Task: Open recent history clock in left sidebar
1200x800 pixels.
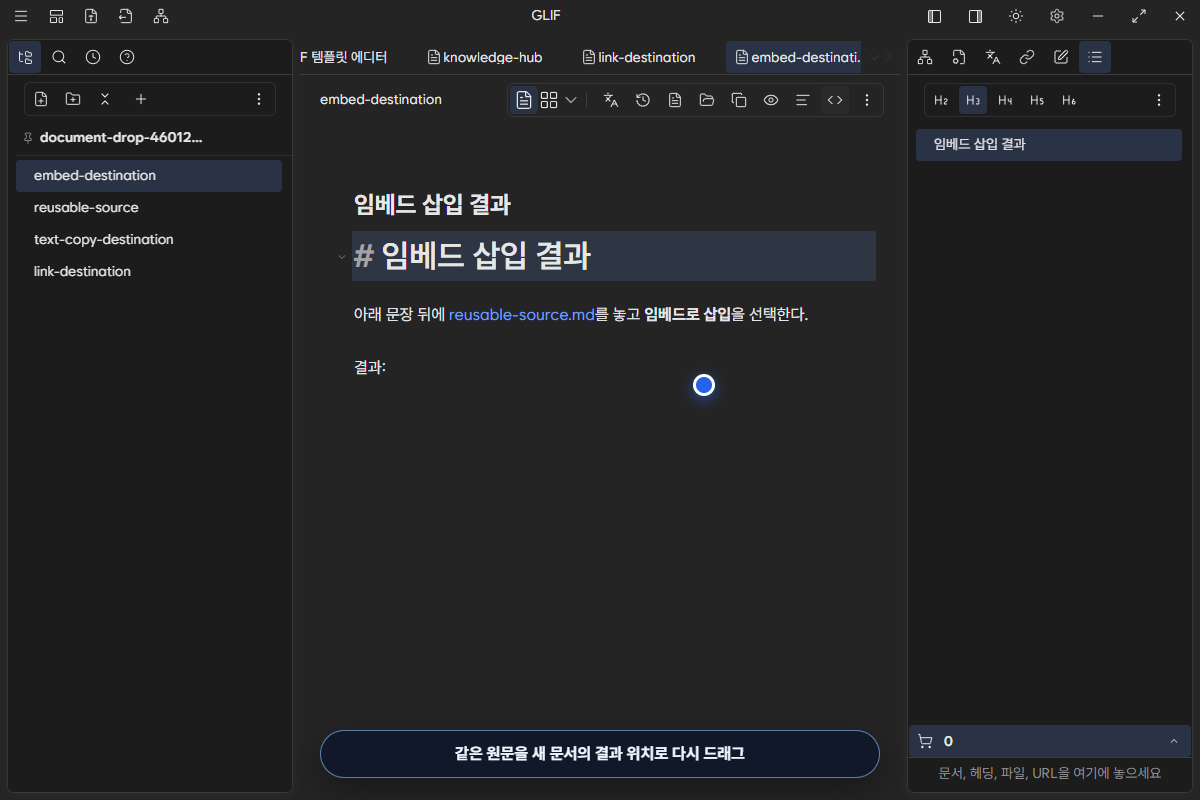Action: tap(93, 57)
